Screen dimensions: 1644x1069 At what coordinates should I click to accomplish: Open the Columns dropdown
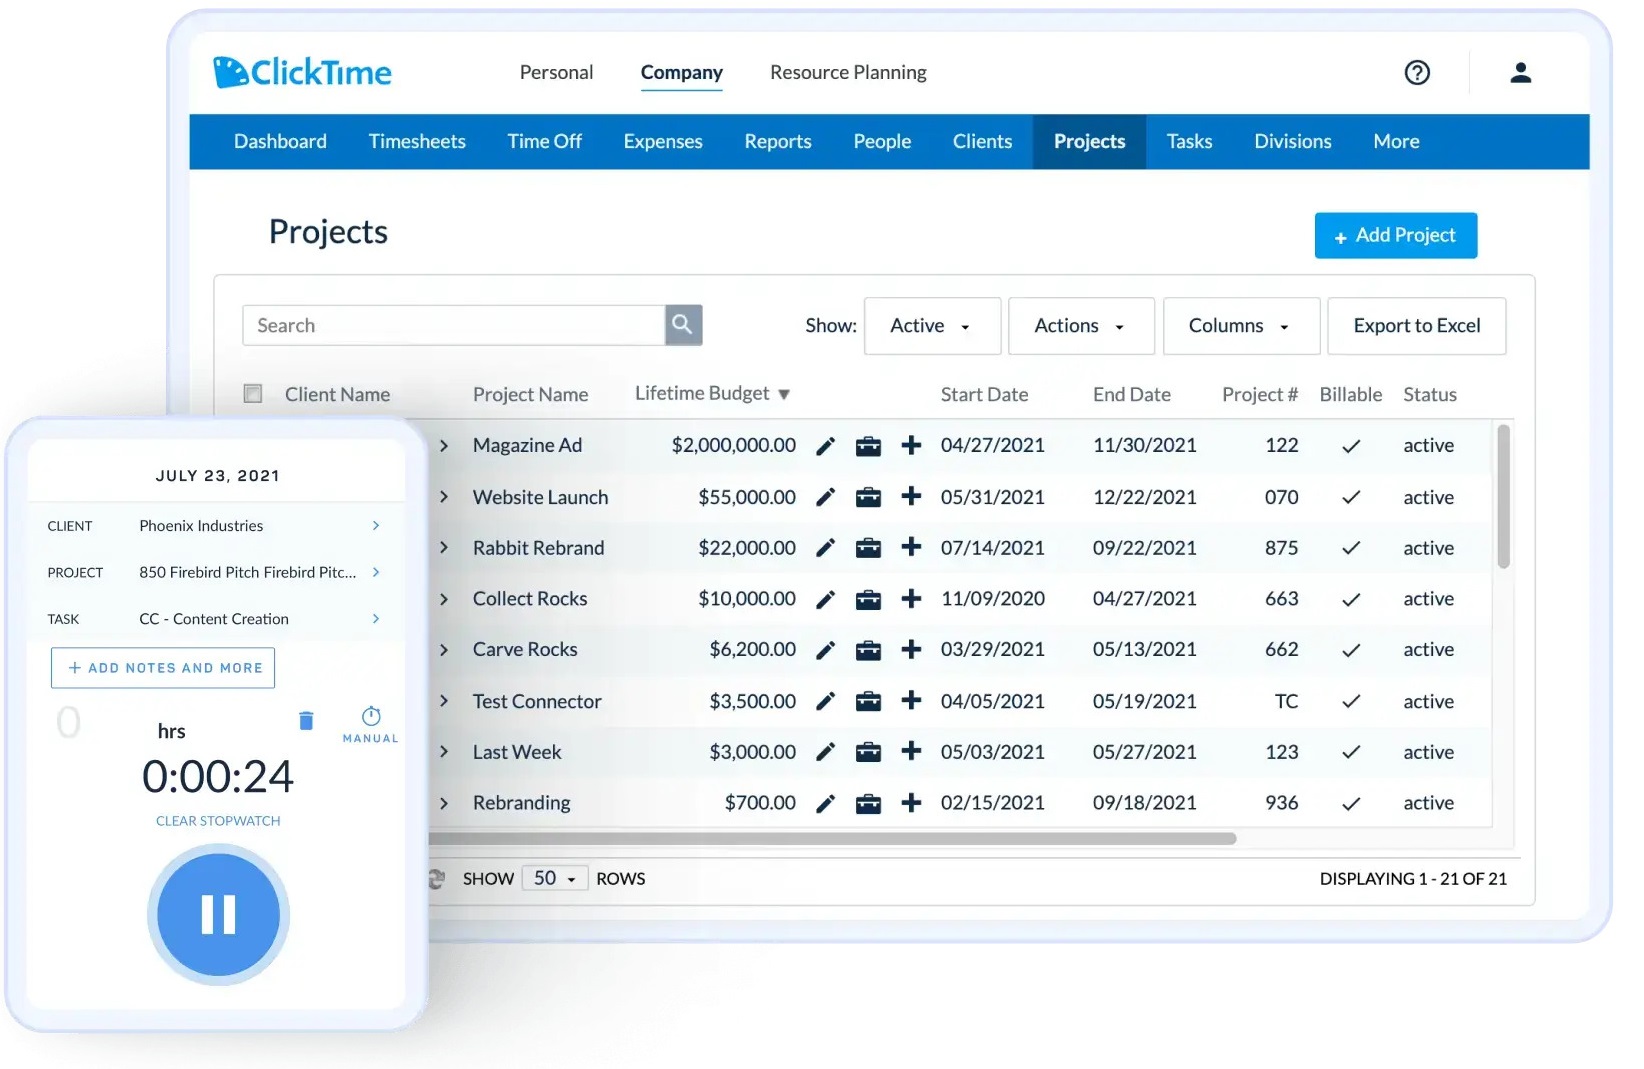coord(1240,326)
